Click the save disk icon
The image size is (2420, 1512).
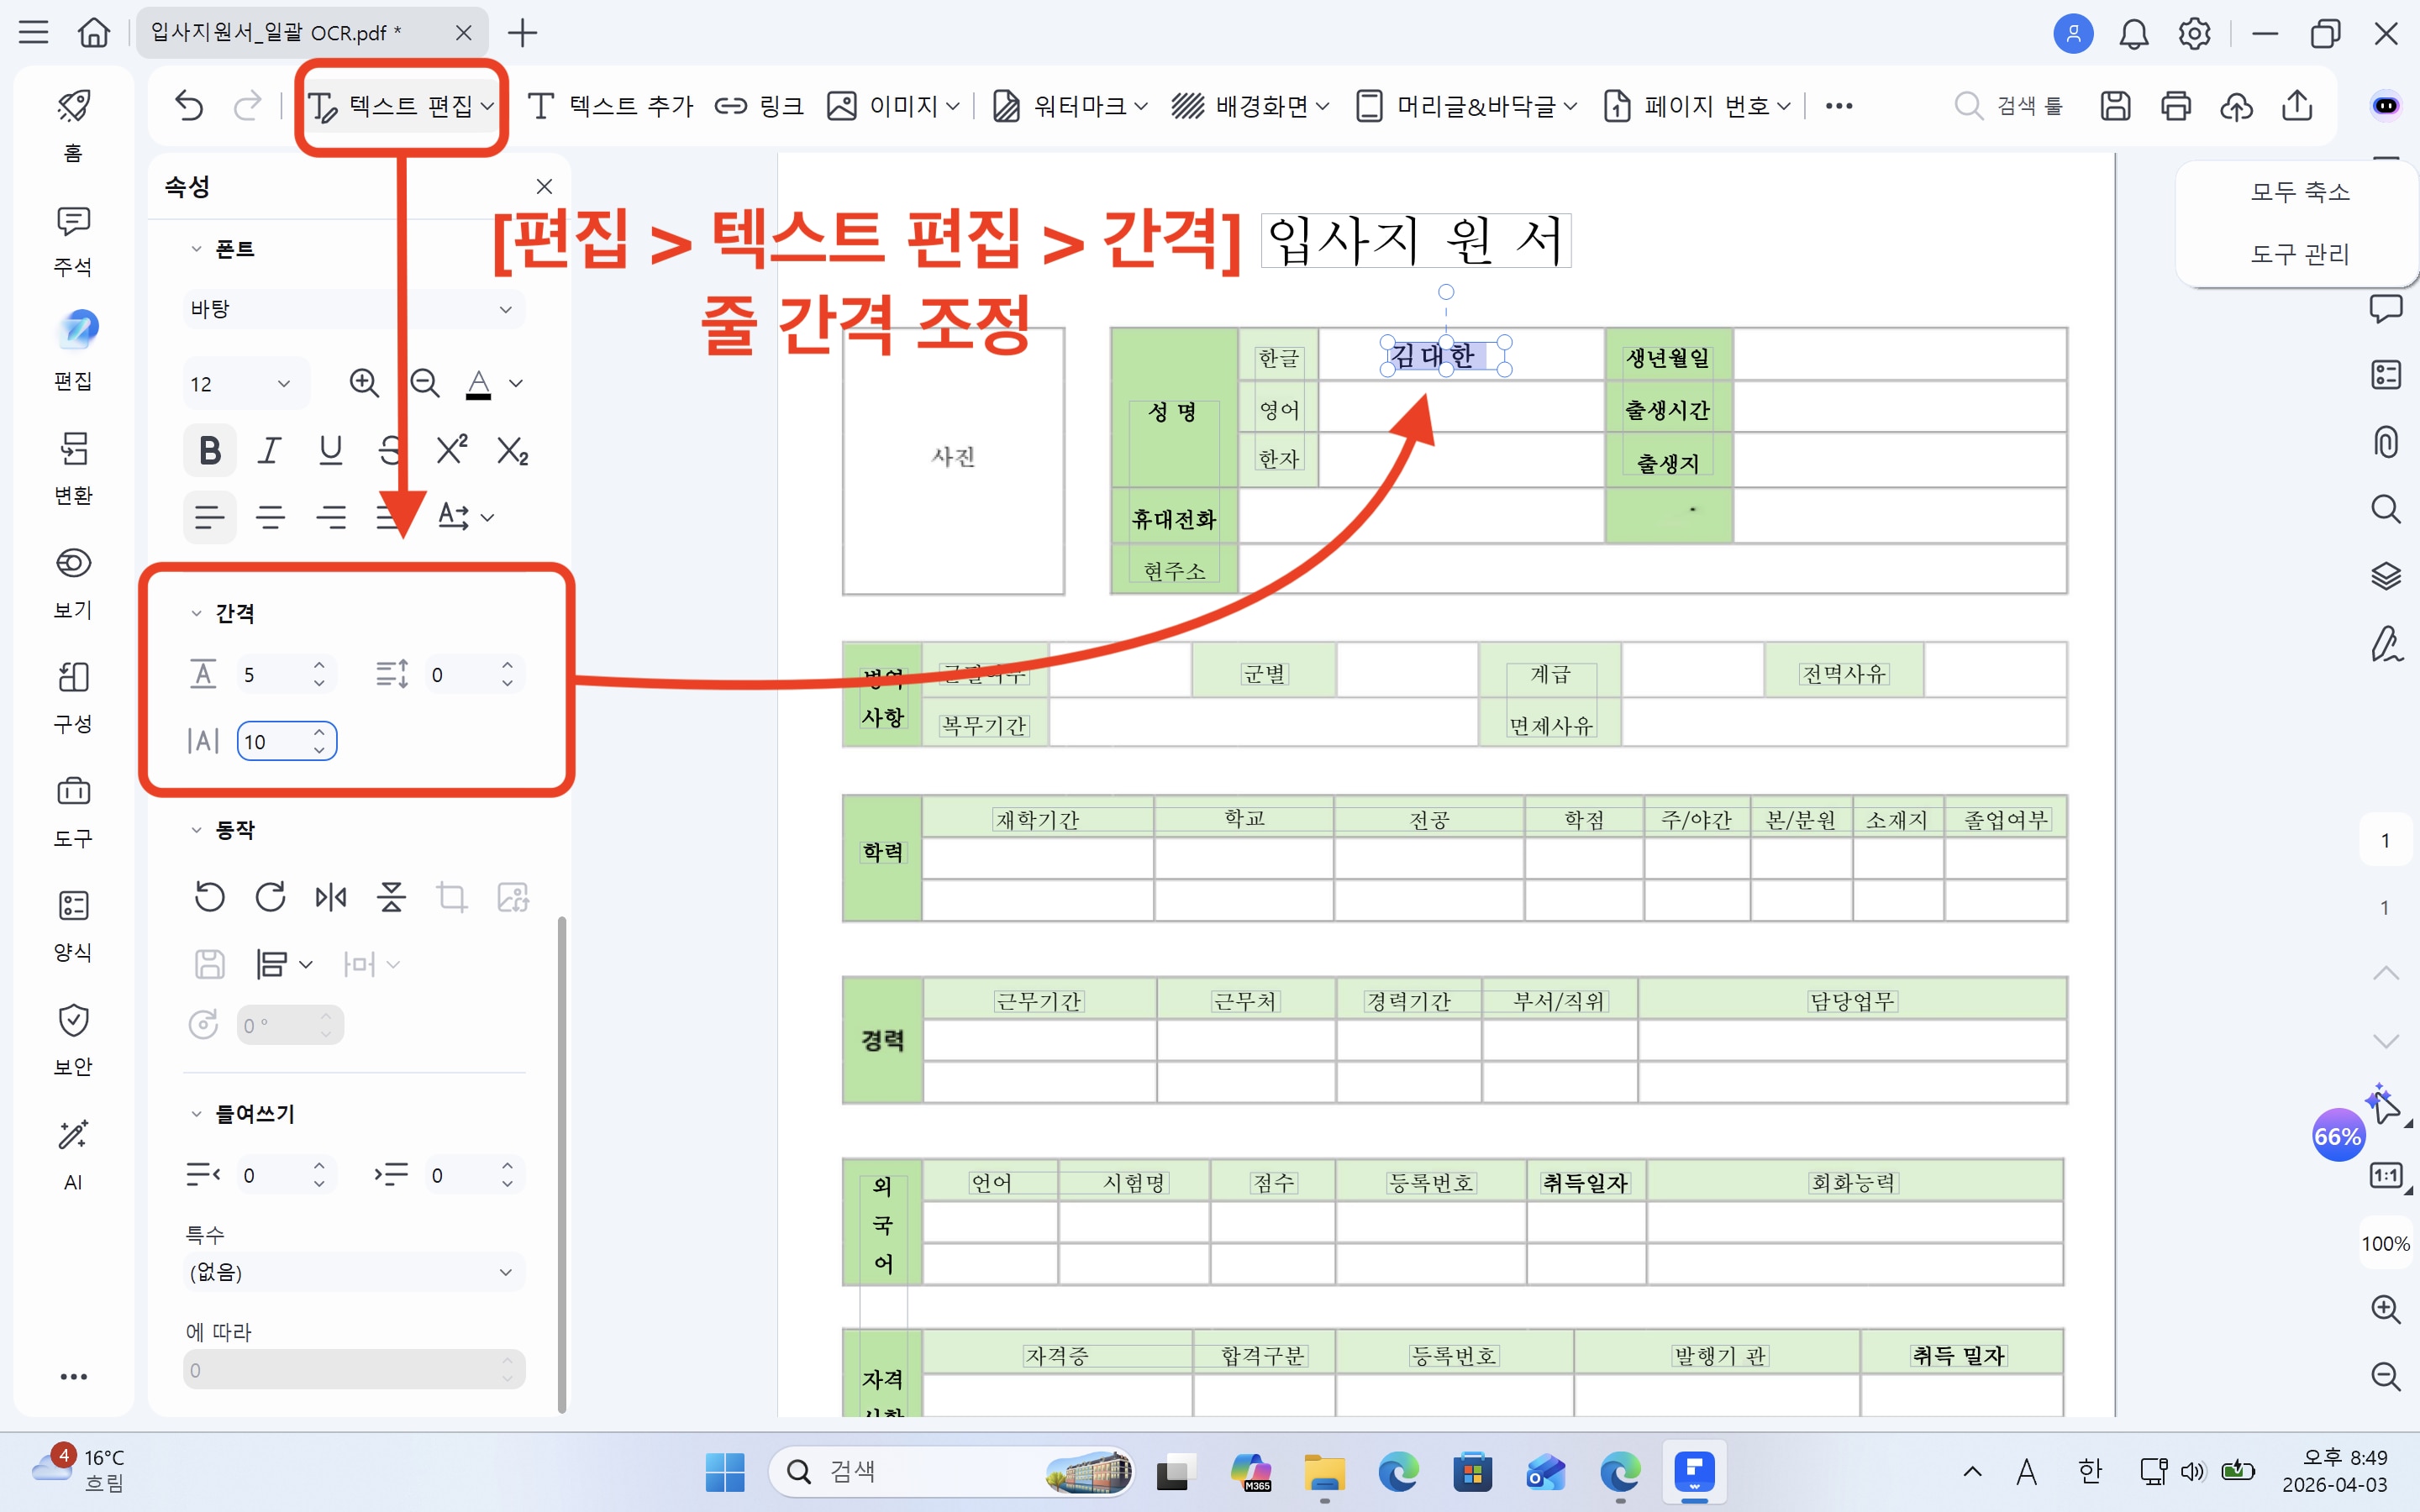coord(2114,105)
